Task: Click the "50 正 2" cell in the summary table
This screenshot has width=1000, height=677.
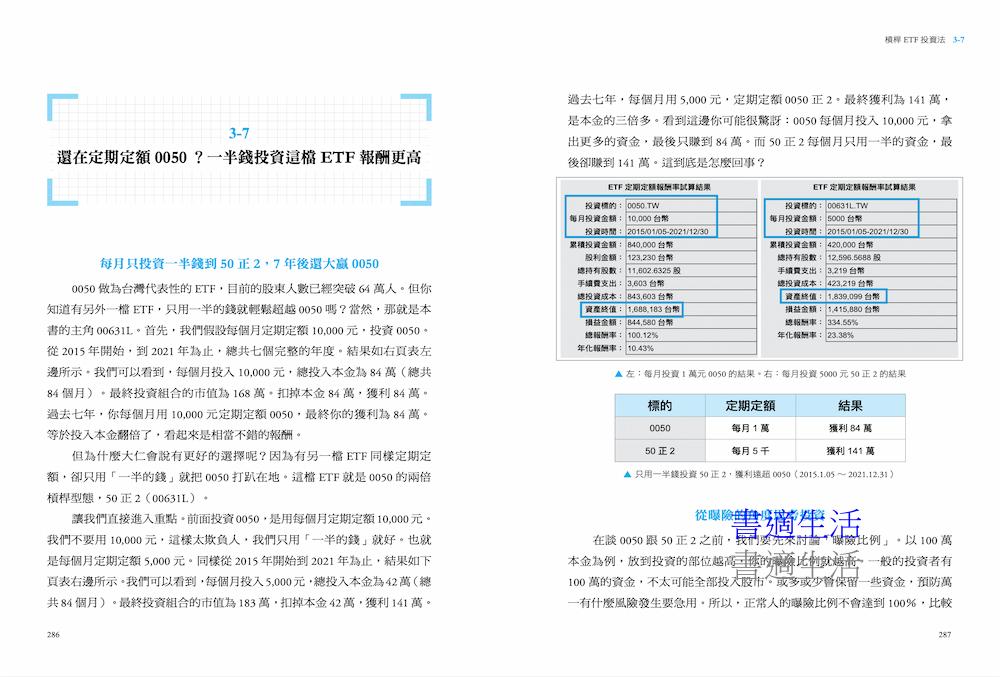Action: point(659,451)
